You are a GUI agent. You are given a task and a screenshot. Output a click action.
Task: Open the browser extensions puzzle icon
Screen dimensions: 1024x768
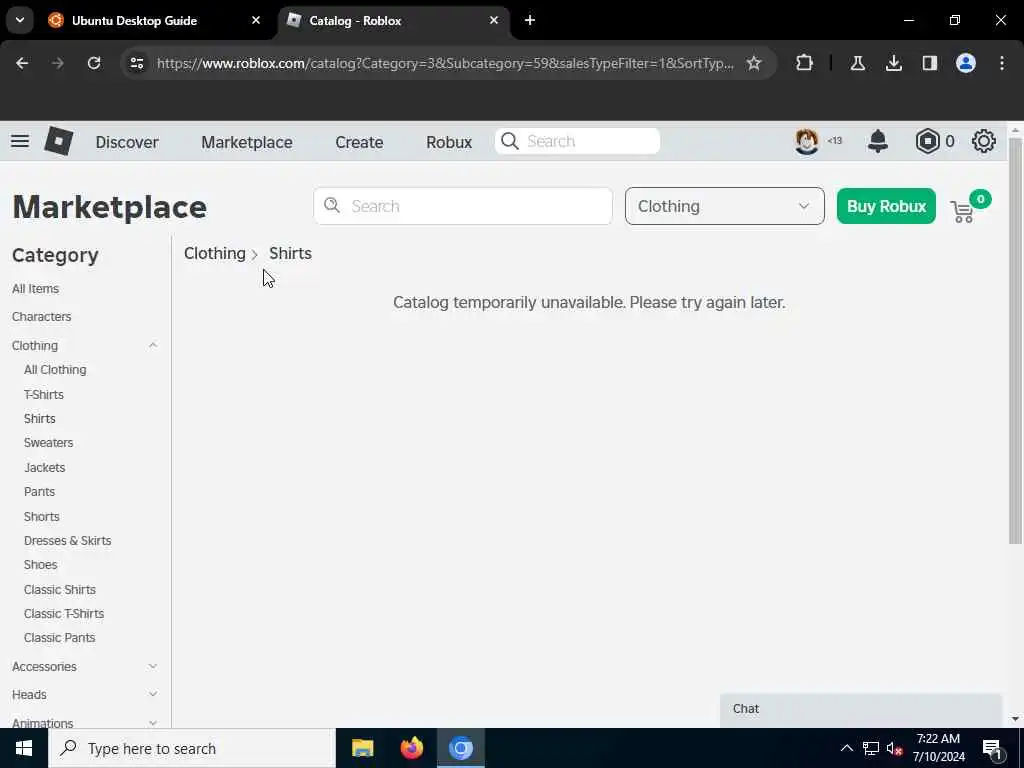[x=805, y=63]
